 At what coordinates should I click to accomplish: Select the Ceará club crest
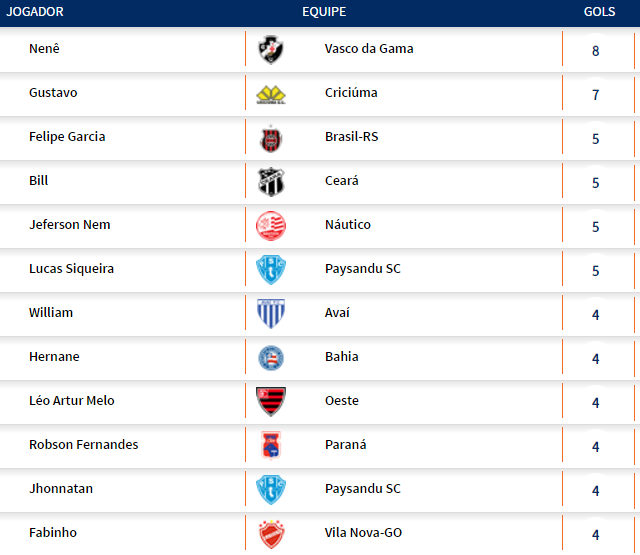(x=271, y=182)
